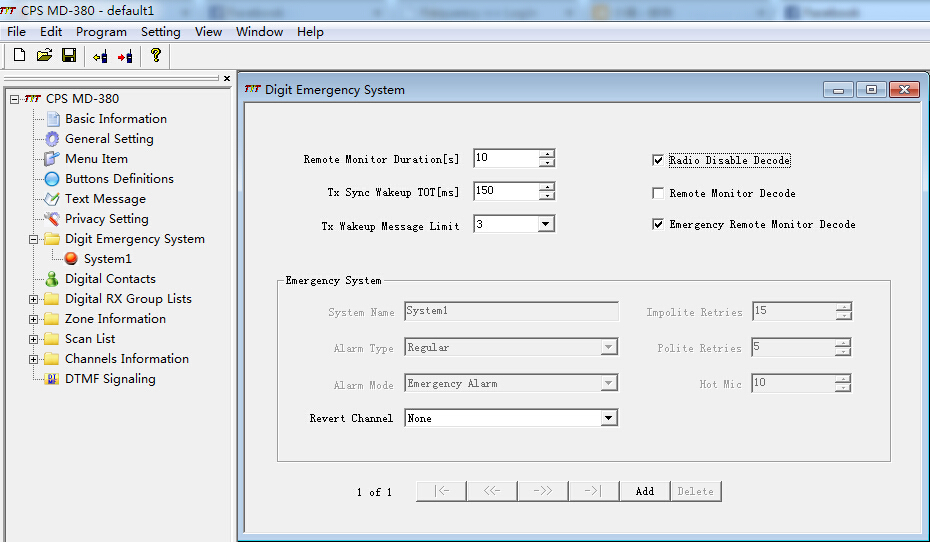Open the Window menu
Viewport: 930px width, 542px height.
pos(259,32)
